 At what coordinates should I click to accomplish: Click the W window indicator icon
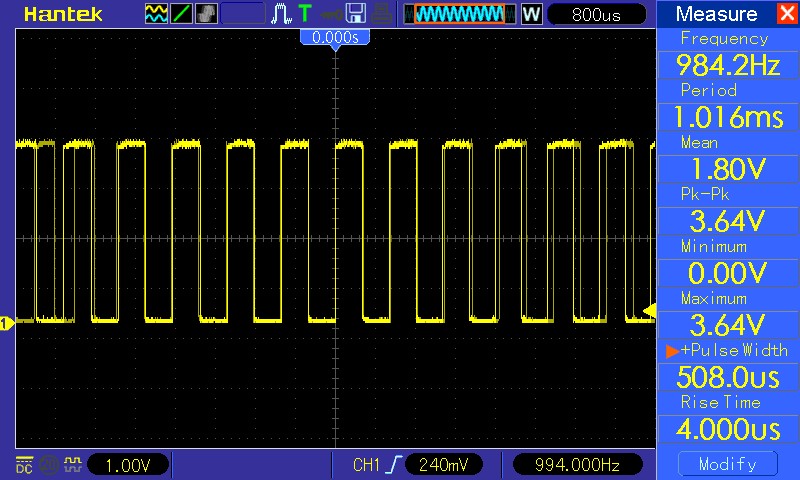pyautogui.click(x=531, y=14)
